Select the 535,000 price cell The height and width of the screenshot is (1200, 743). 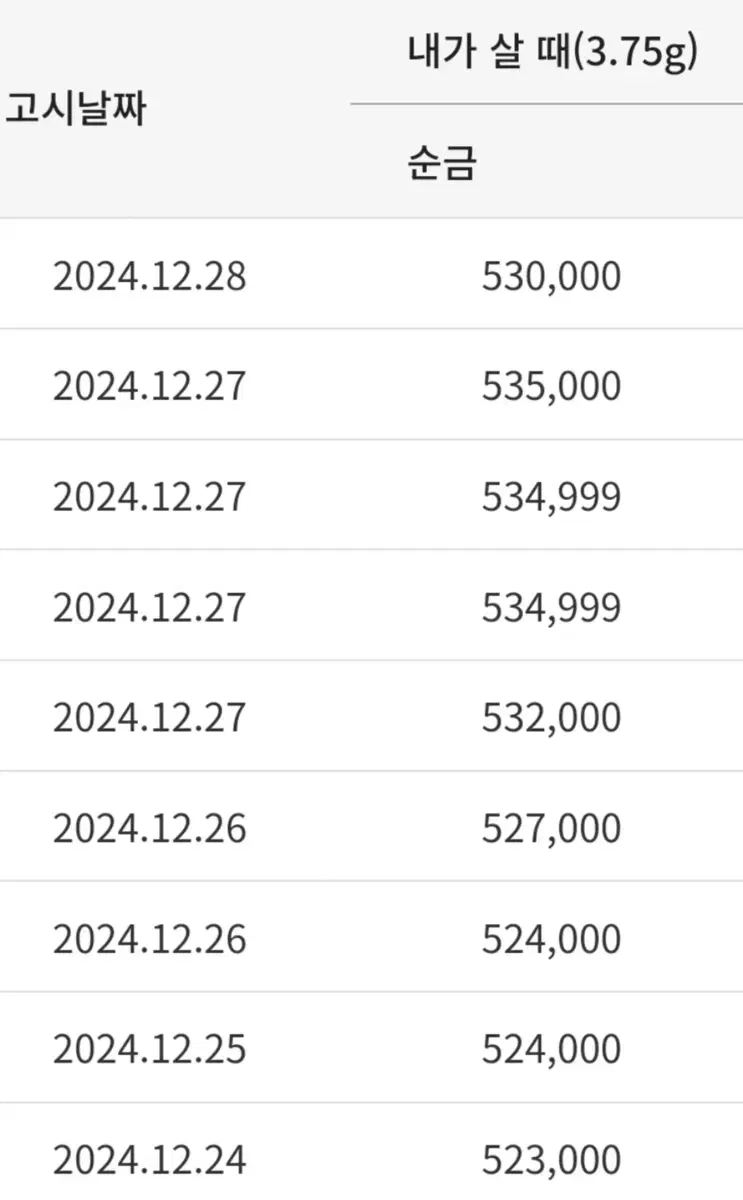pos(551,386)
